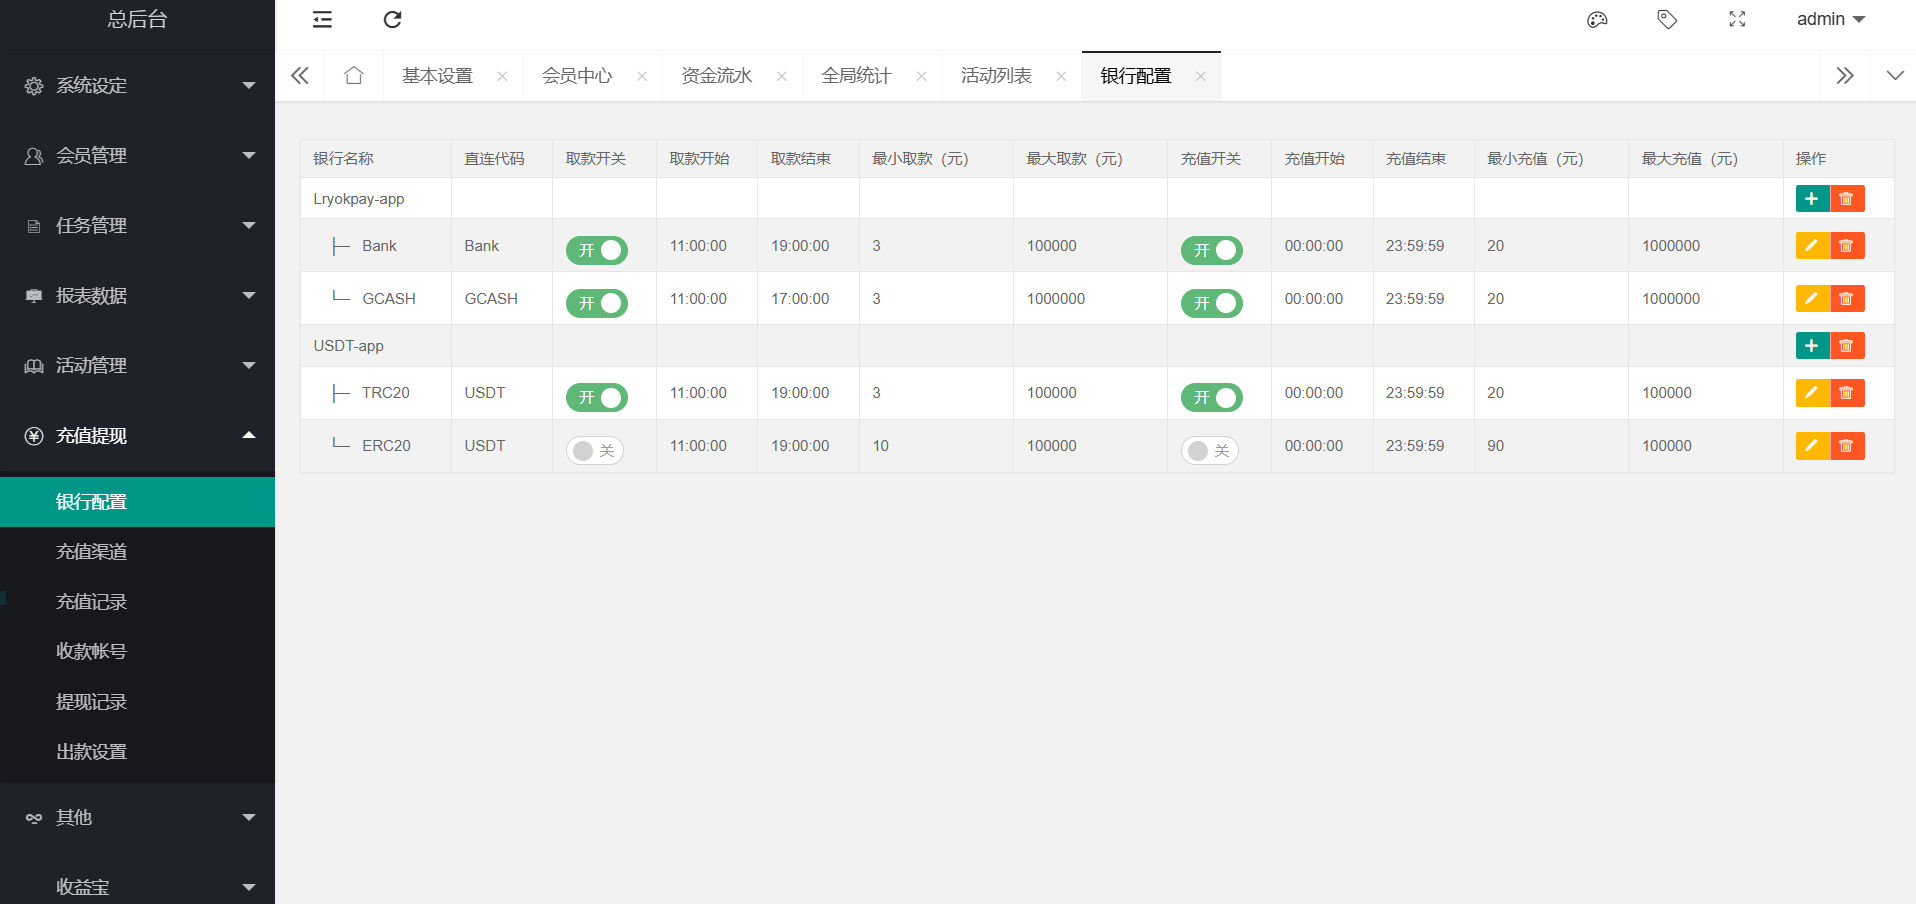Go to home tab icon
This screenshot has height=904, width=1916.
pos(353,76)
